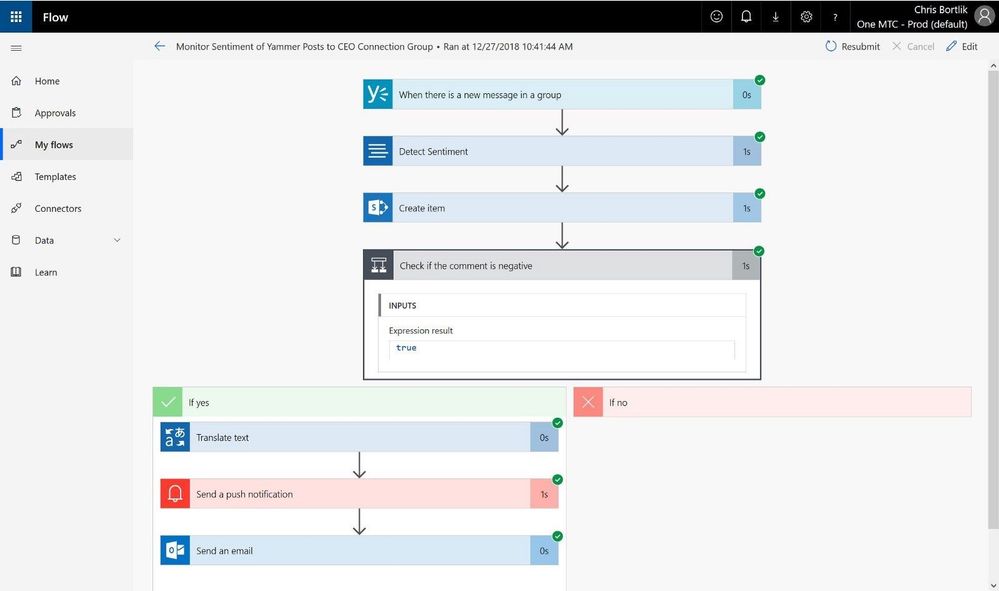999x591 pixels.
Task: Expand the Data menu chevron
Action: (x=117, y=240)
